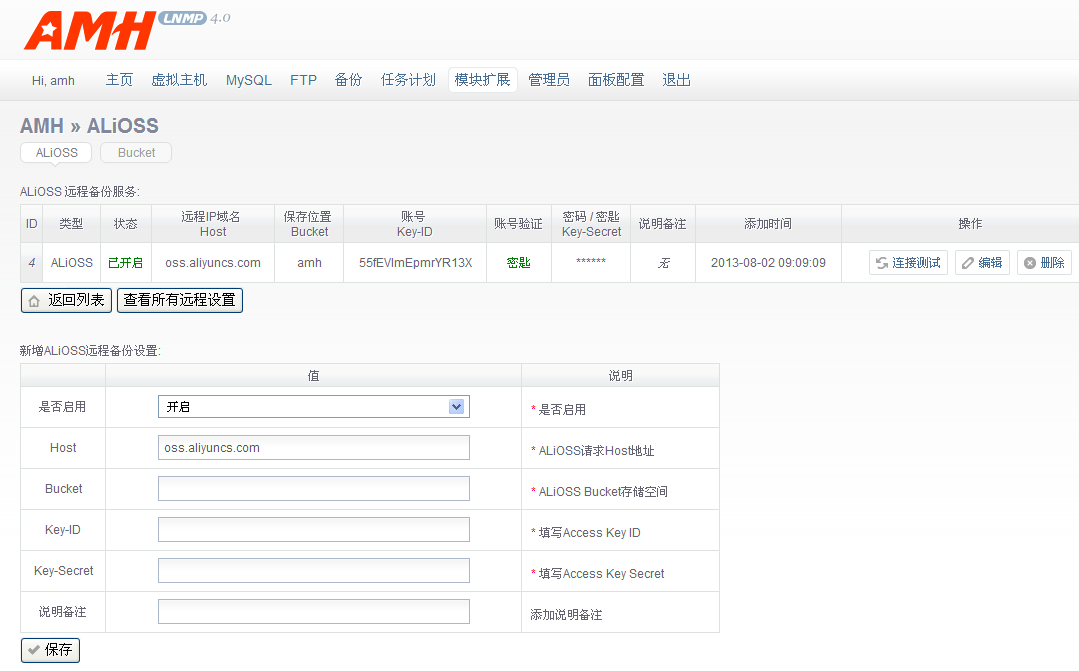Click the AMH logo
Viewport: 1079px width, 671px height.
pos(90,31)
